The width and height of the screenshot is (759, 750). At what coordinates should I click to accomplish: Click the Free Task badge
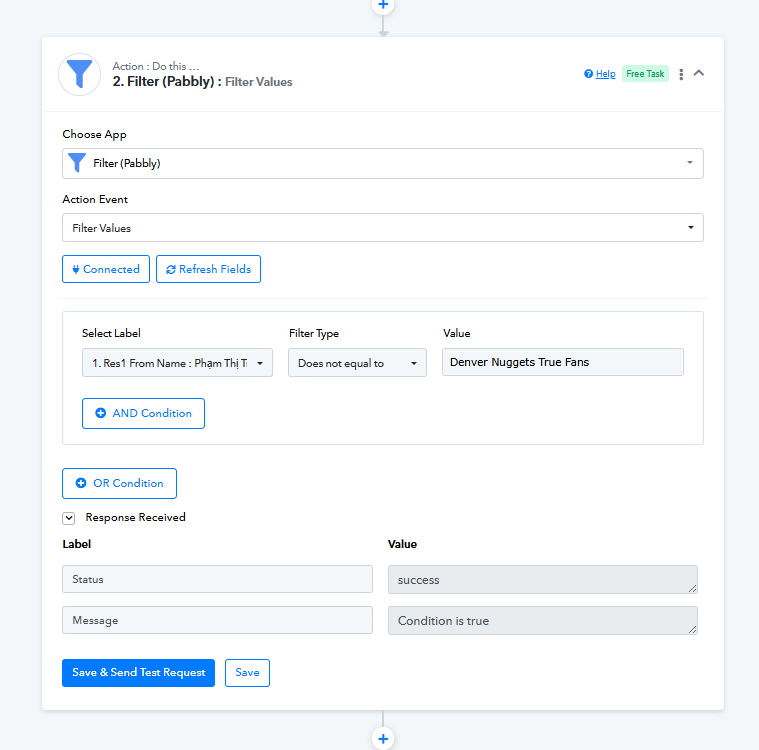point(645,74)
